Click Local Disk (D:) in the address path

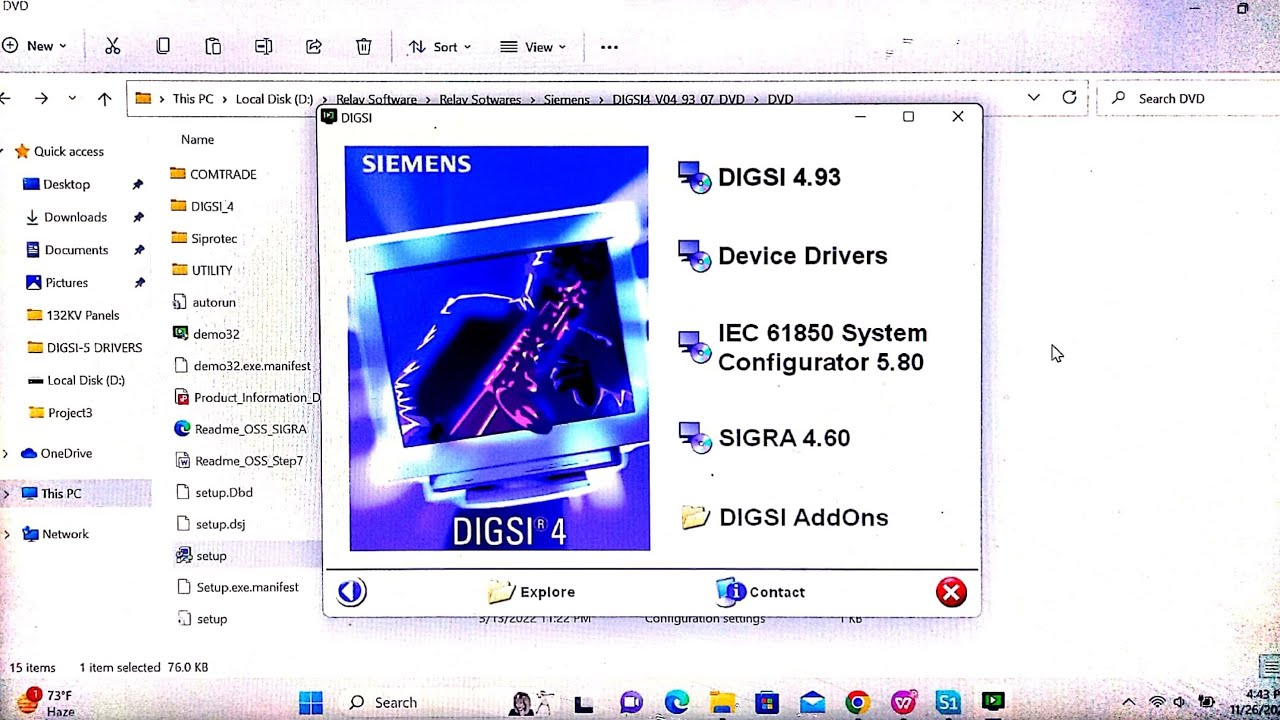click(274, 99)
